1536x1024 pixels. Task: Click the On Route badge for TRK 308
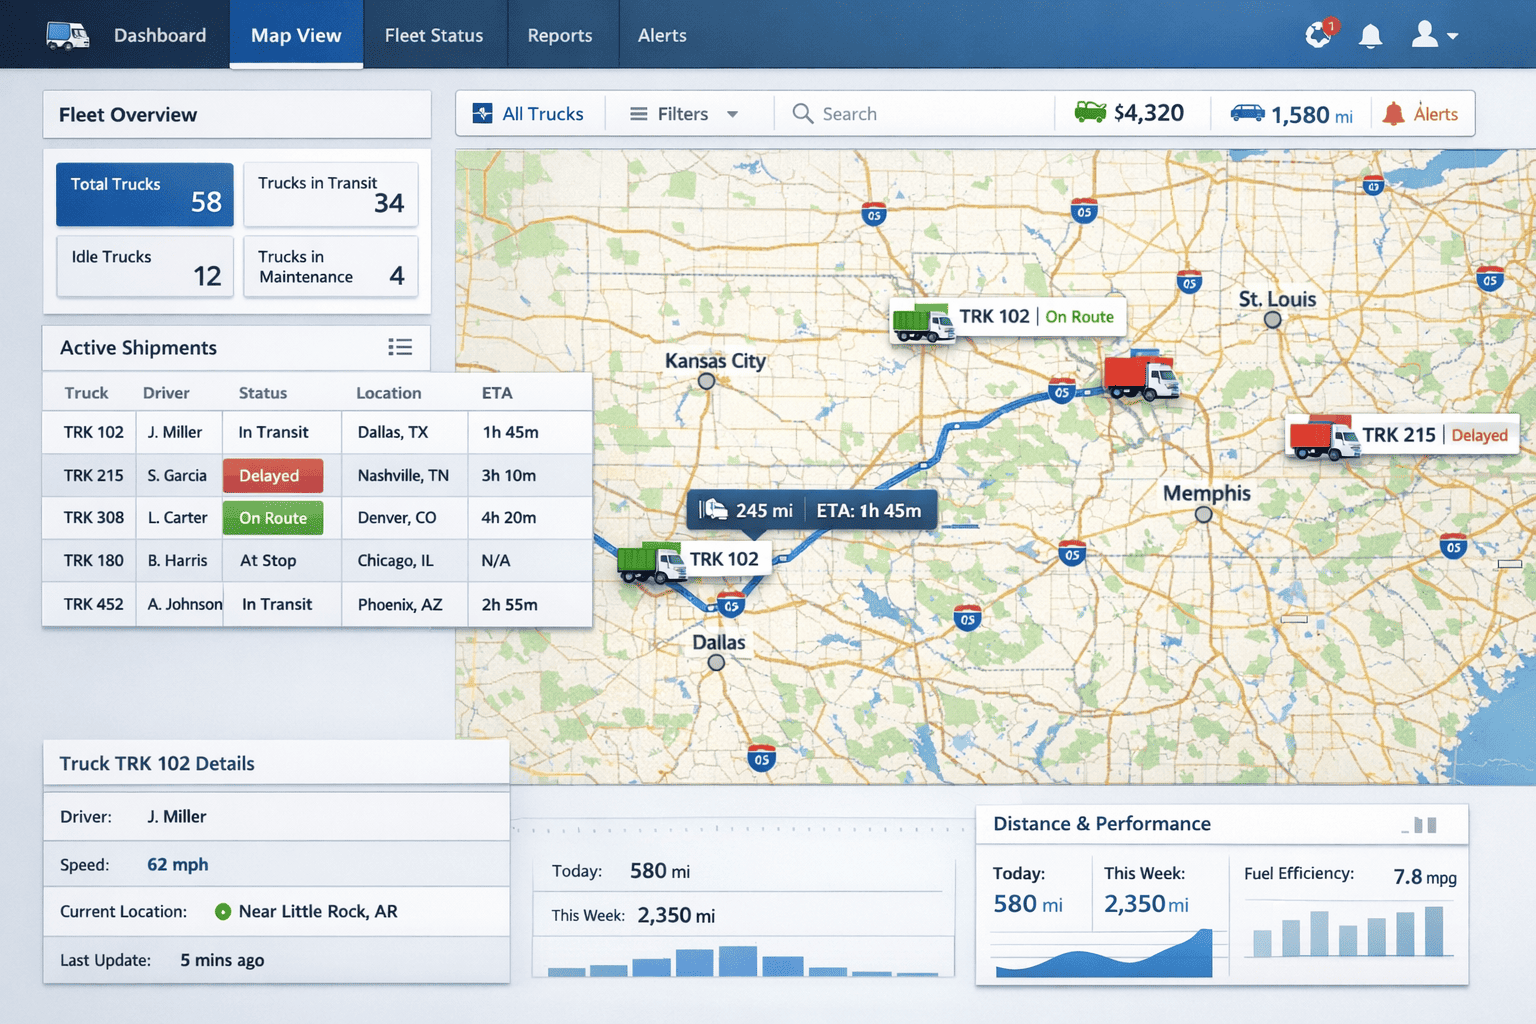pos(272,518)
